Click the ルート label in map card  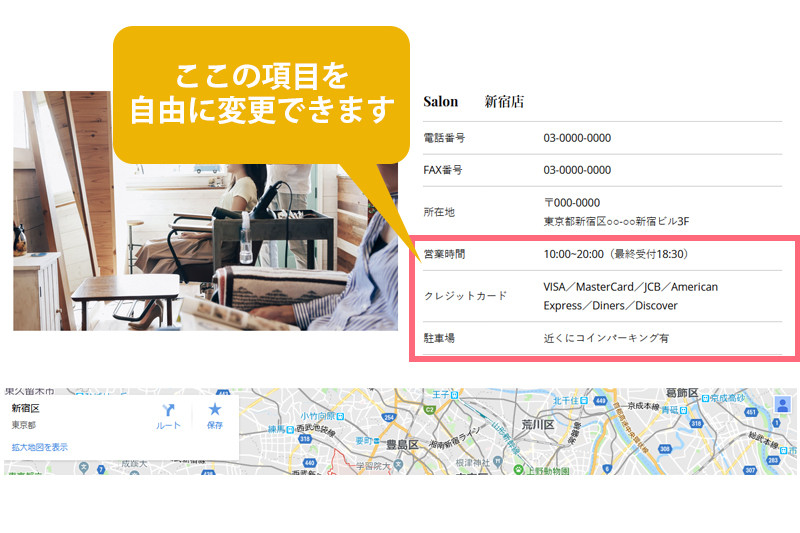168,426
